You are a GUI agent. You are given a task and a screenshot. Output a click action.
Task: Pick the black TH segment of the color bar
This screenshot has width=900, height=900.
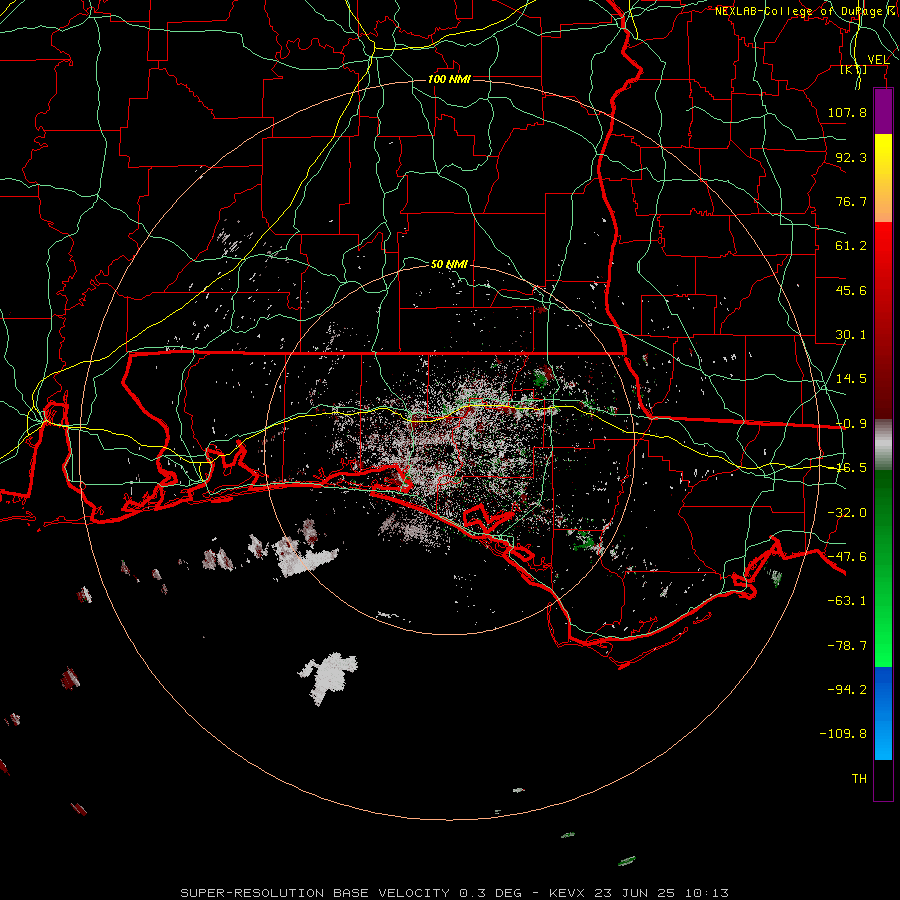click(x=883, y=779)
